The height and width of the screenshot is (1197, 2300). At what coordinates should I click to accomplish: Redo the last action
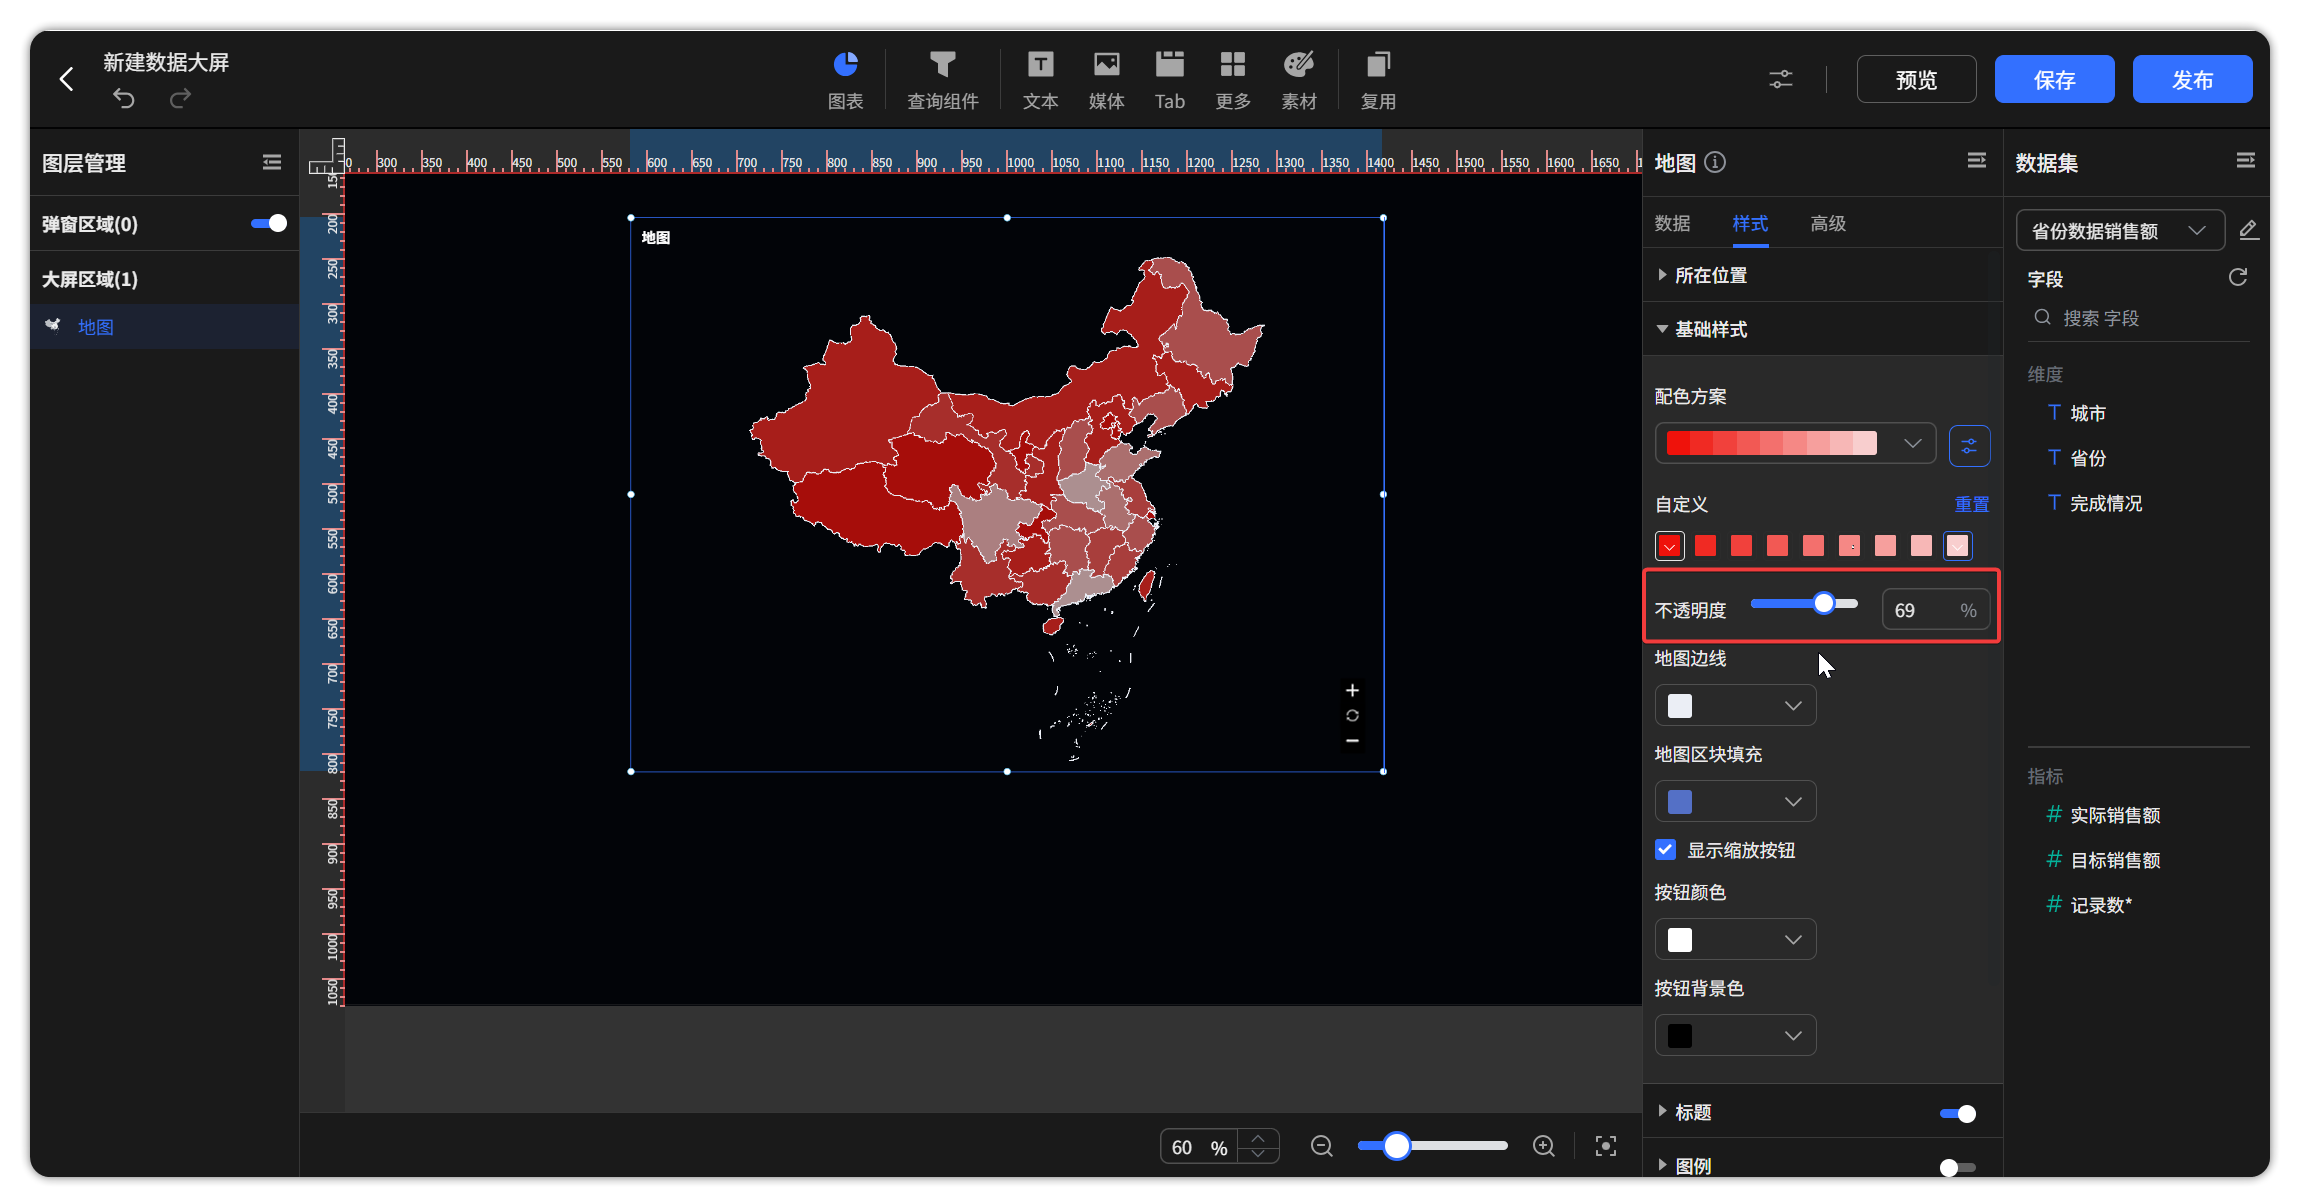[180, 98]
